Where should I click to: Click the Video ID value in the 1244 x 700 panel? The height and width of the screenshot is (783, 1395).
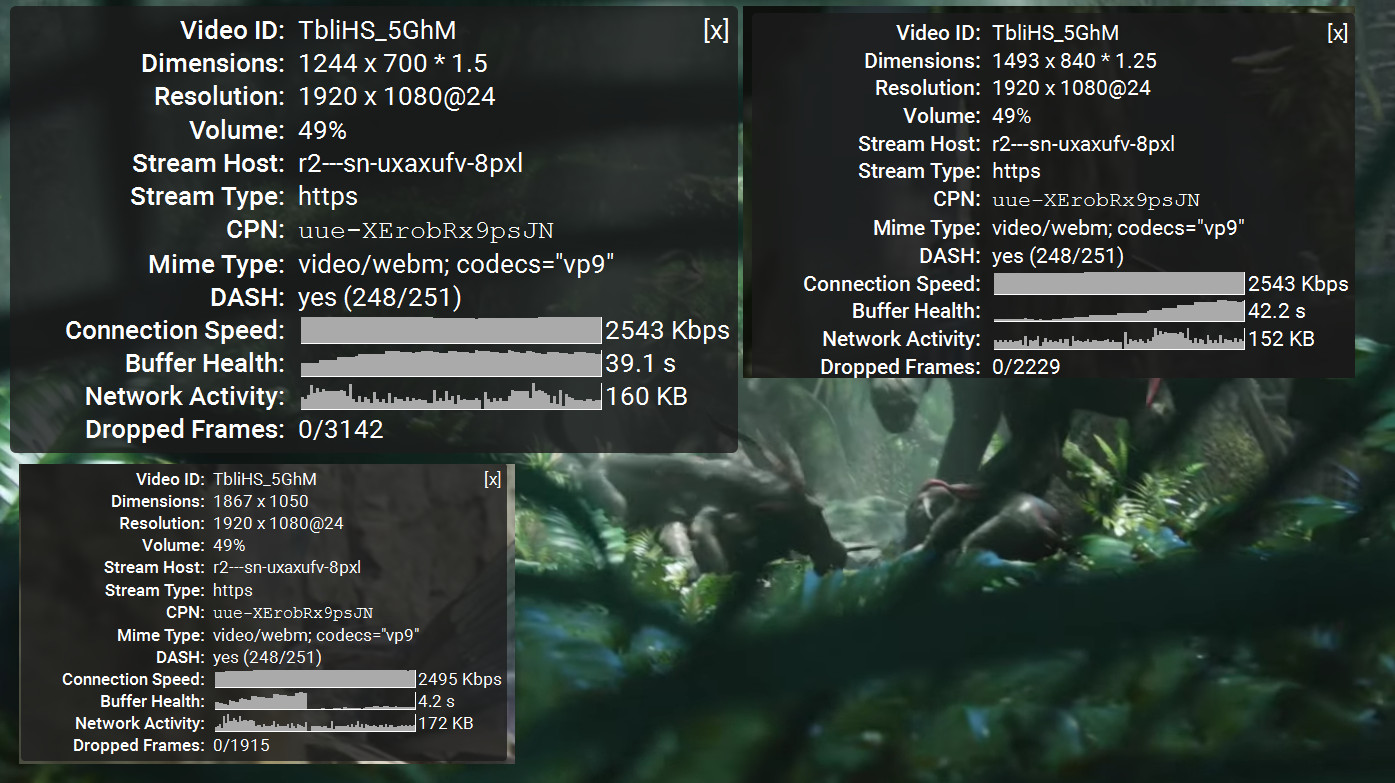378,30
